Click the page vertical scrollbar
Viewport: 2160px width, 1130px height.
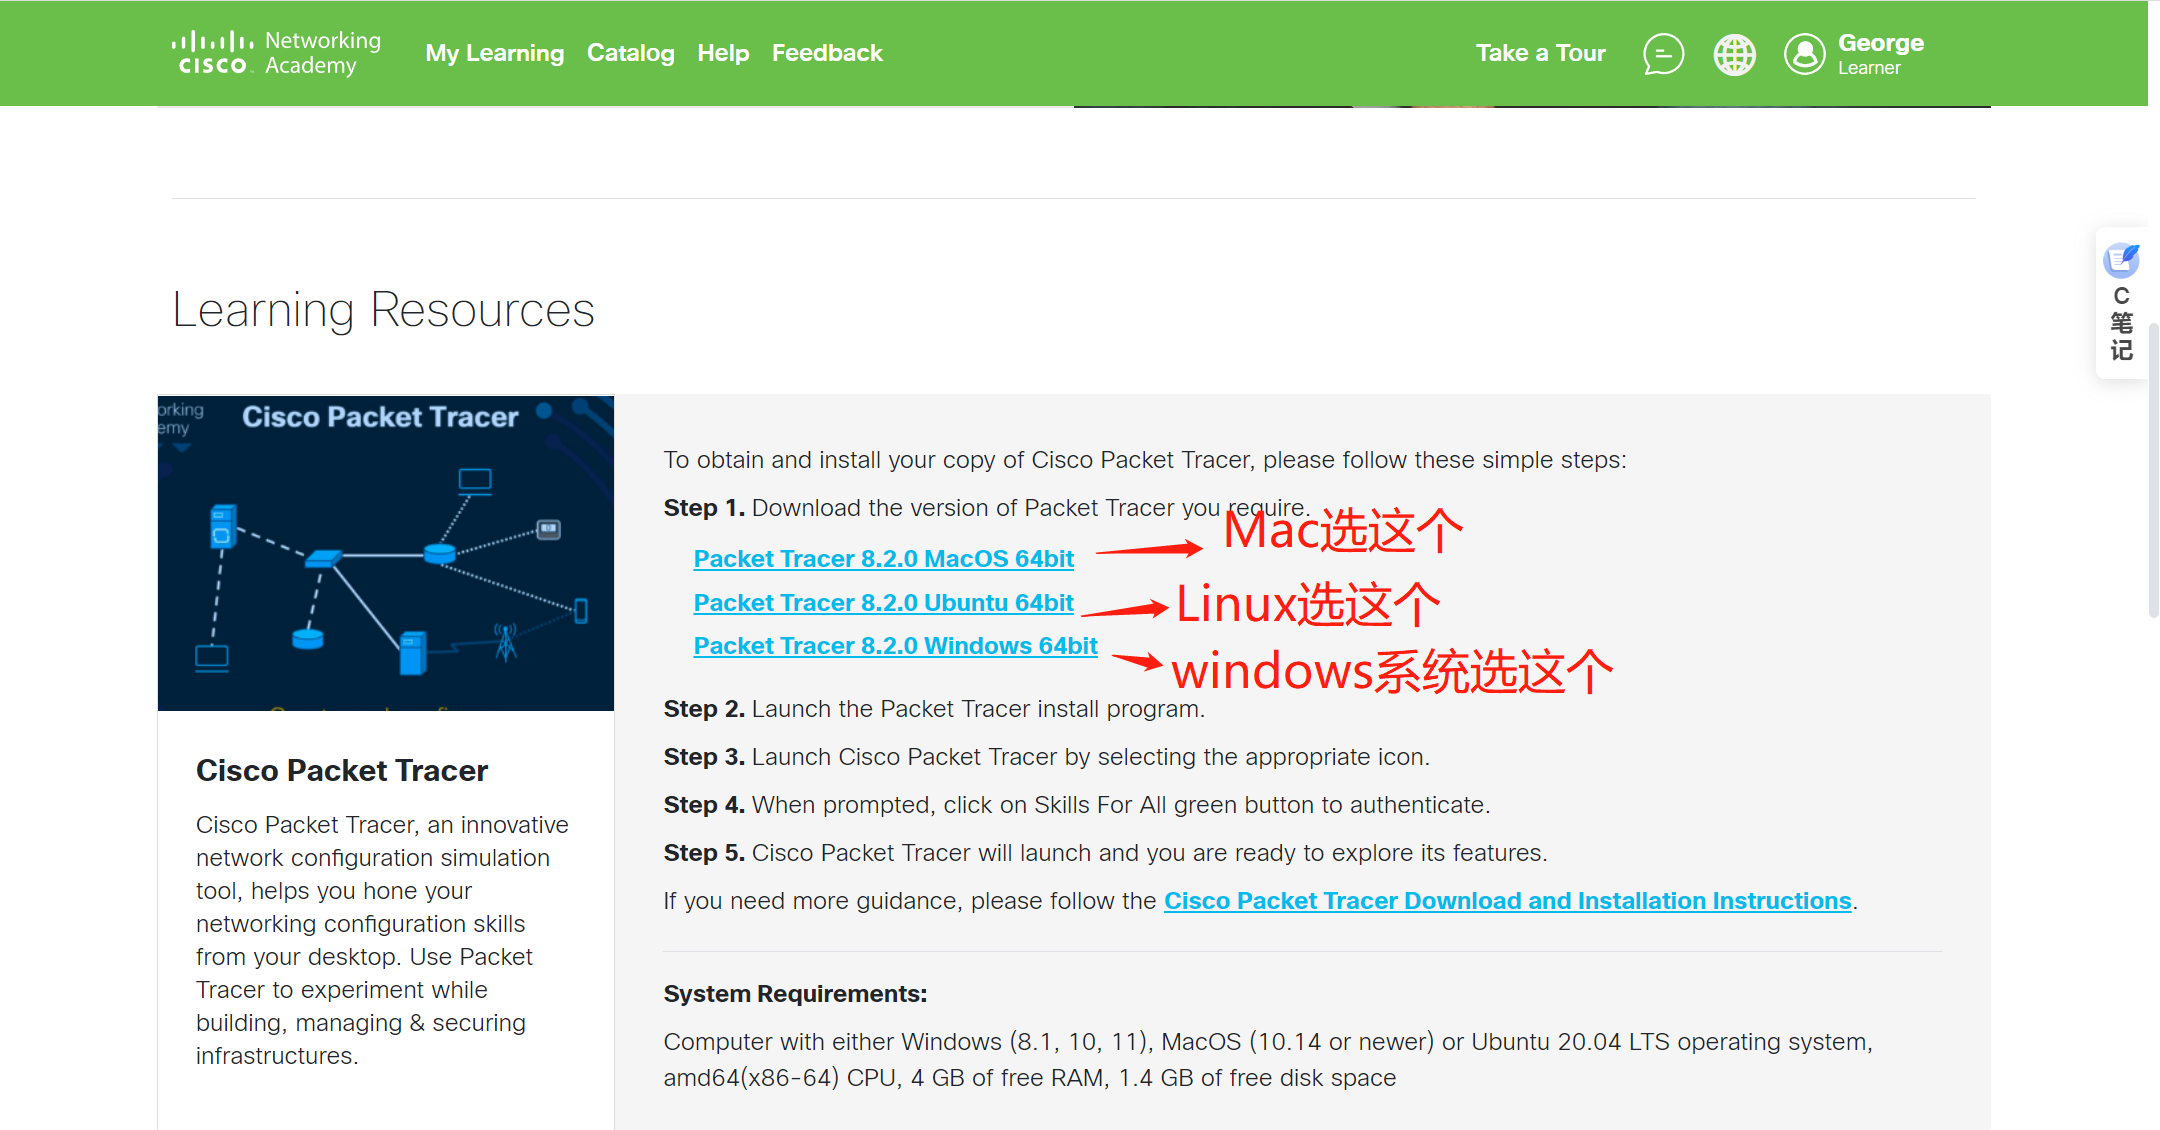click(x=2153, y=470)
